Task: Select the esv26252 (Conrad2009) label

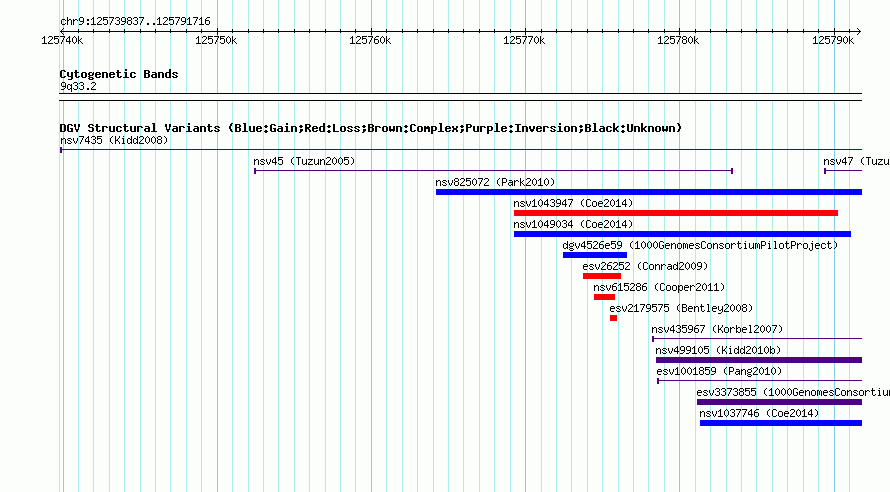Action: [x=645, y=266]
